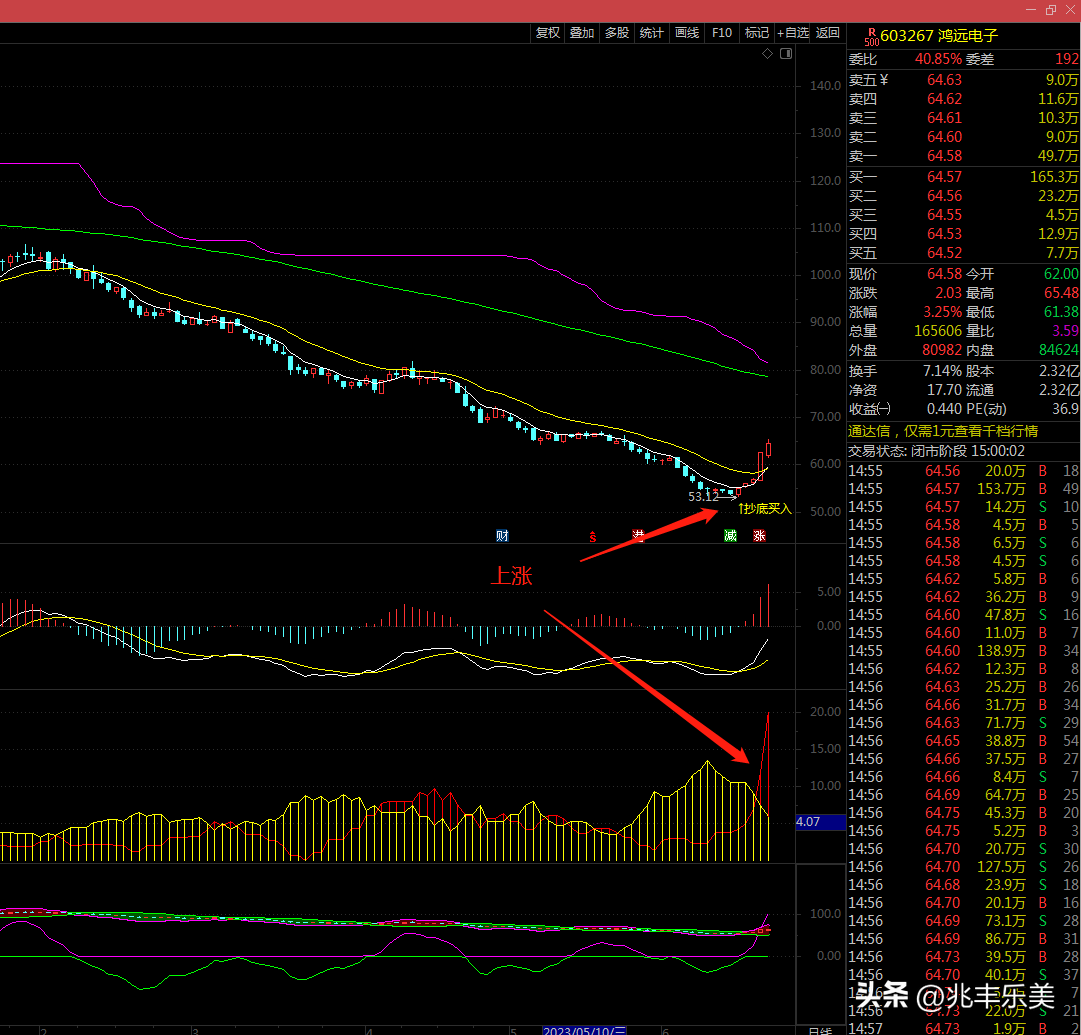Click the 交易状态 闭市阶段 status line

click(x=936, y=451)
